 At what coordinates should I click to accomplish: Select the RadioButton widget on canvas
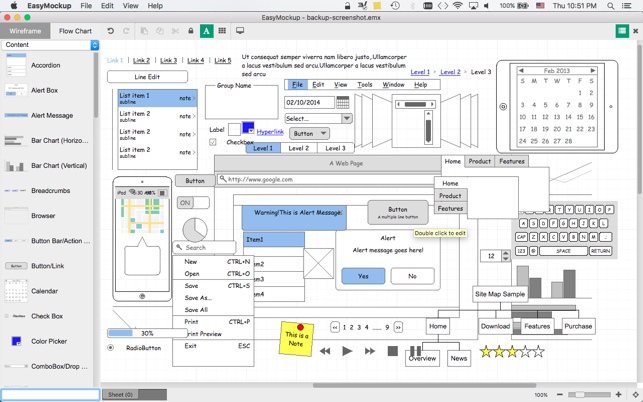click(x=110, y=348)
